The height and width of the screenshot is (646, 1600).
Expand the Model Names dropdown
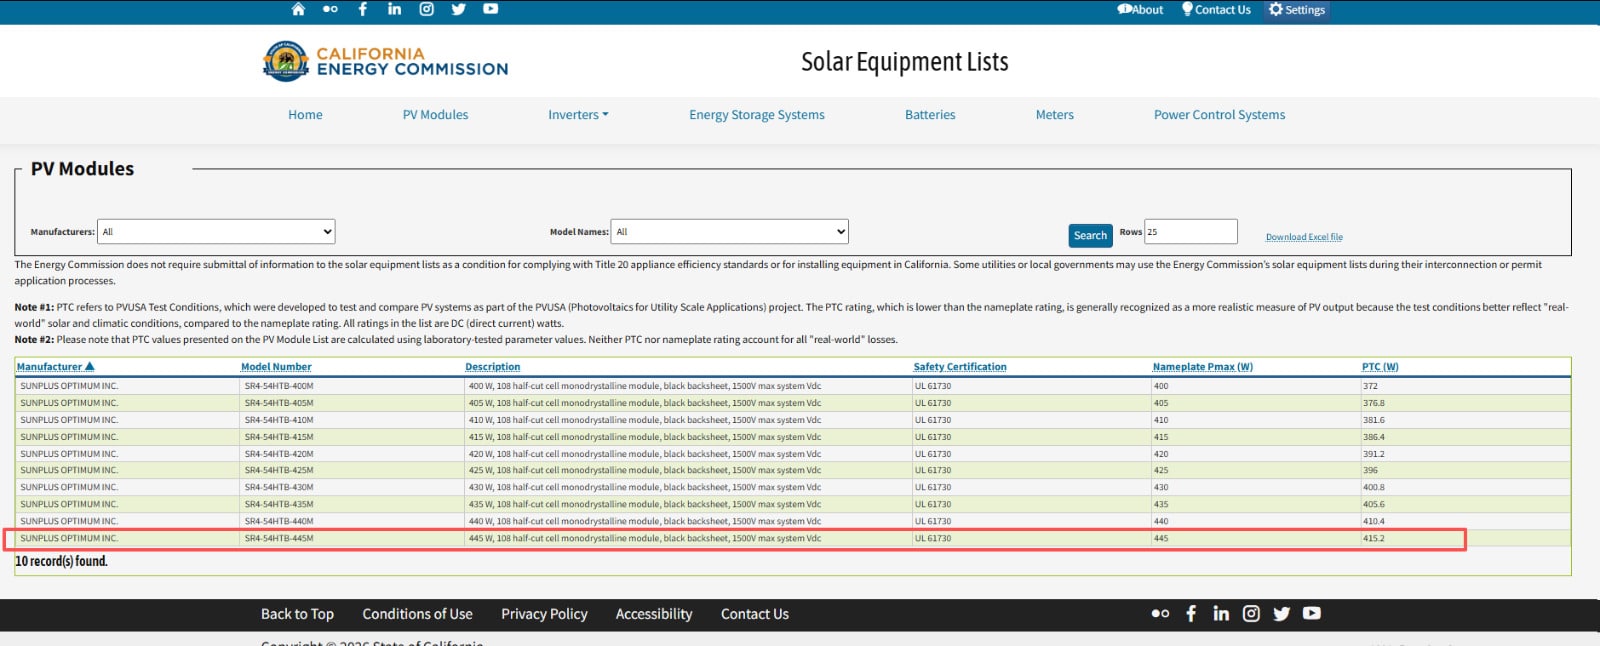coord(730,232)
